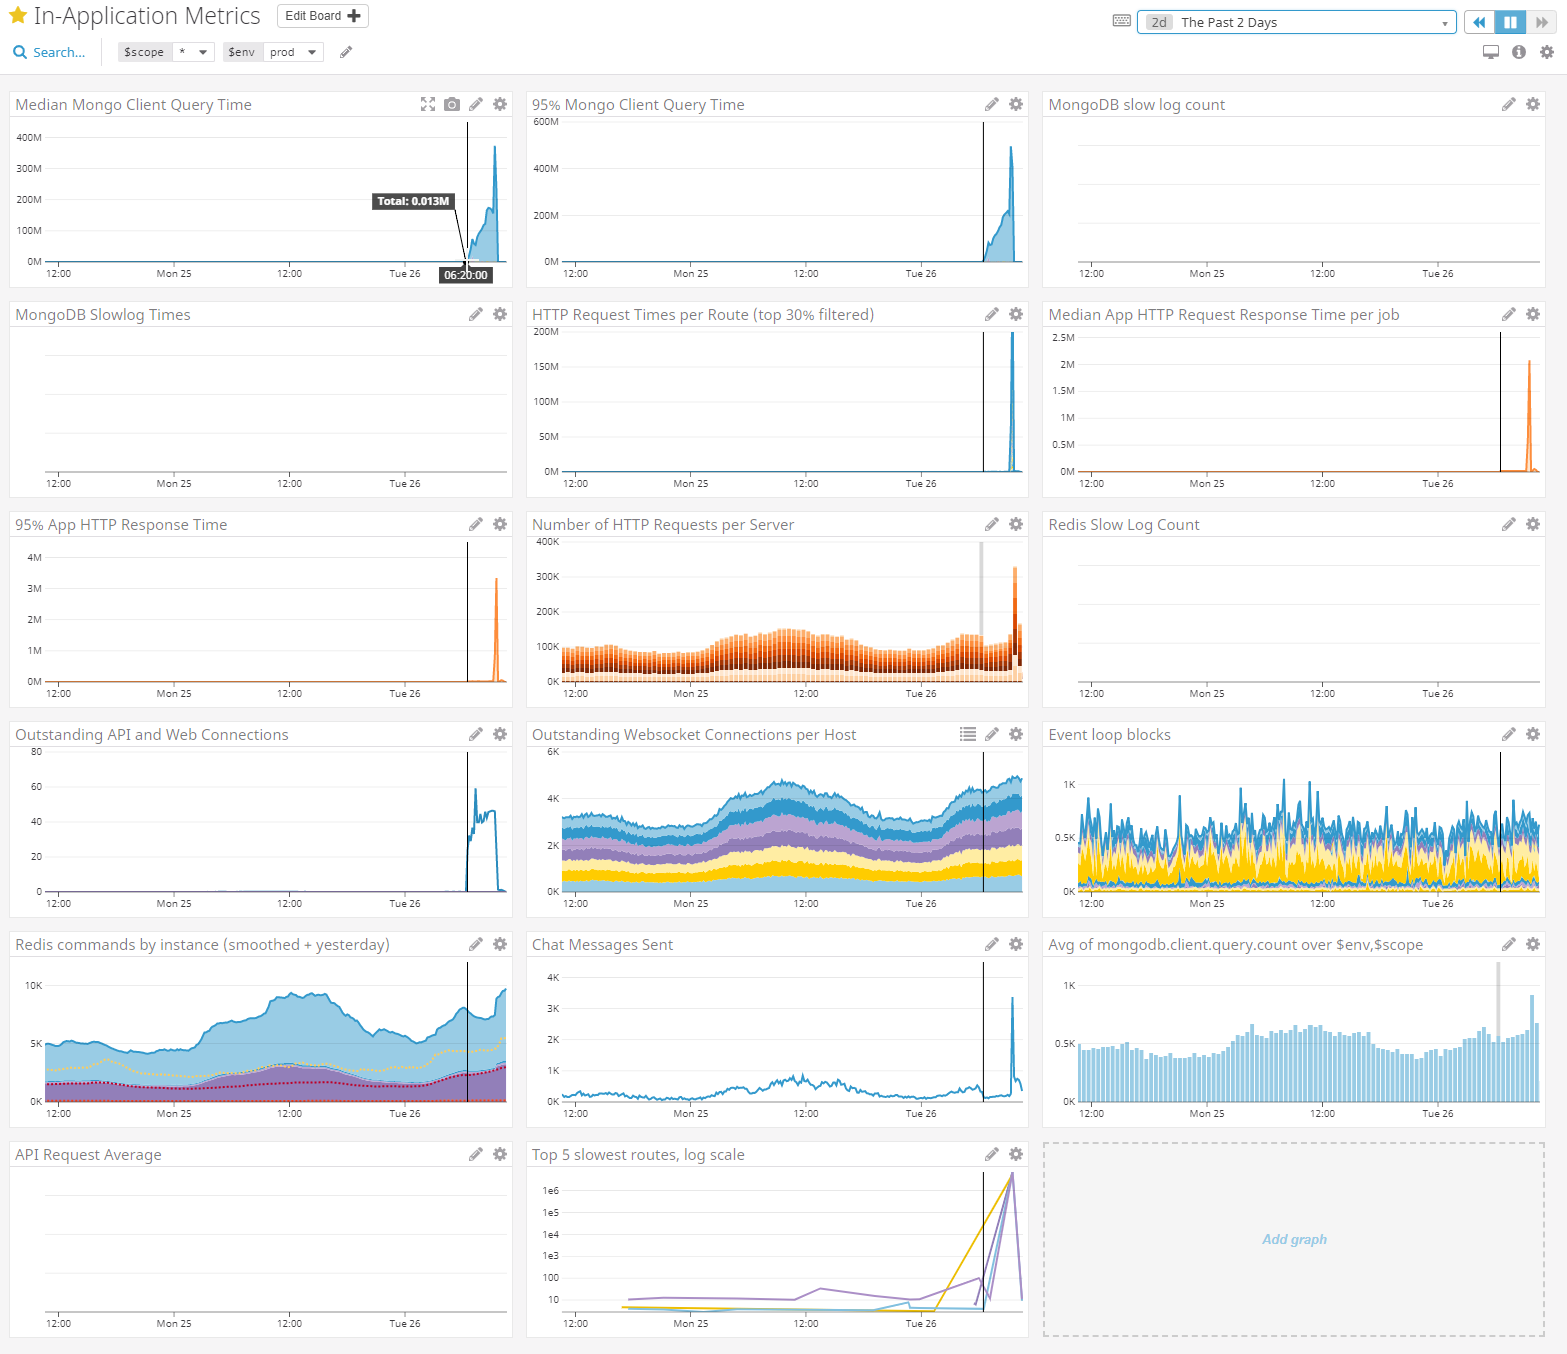Click the Edit Board button
The image size is (1567, 1354).
point(322,16)
